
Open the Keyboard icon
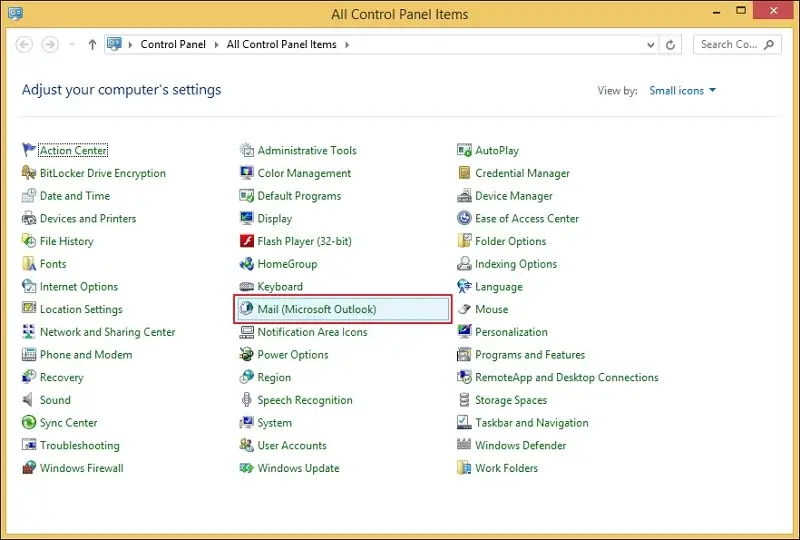tap(246, 286)
